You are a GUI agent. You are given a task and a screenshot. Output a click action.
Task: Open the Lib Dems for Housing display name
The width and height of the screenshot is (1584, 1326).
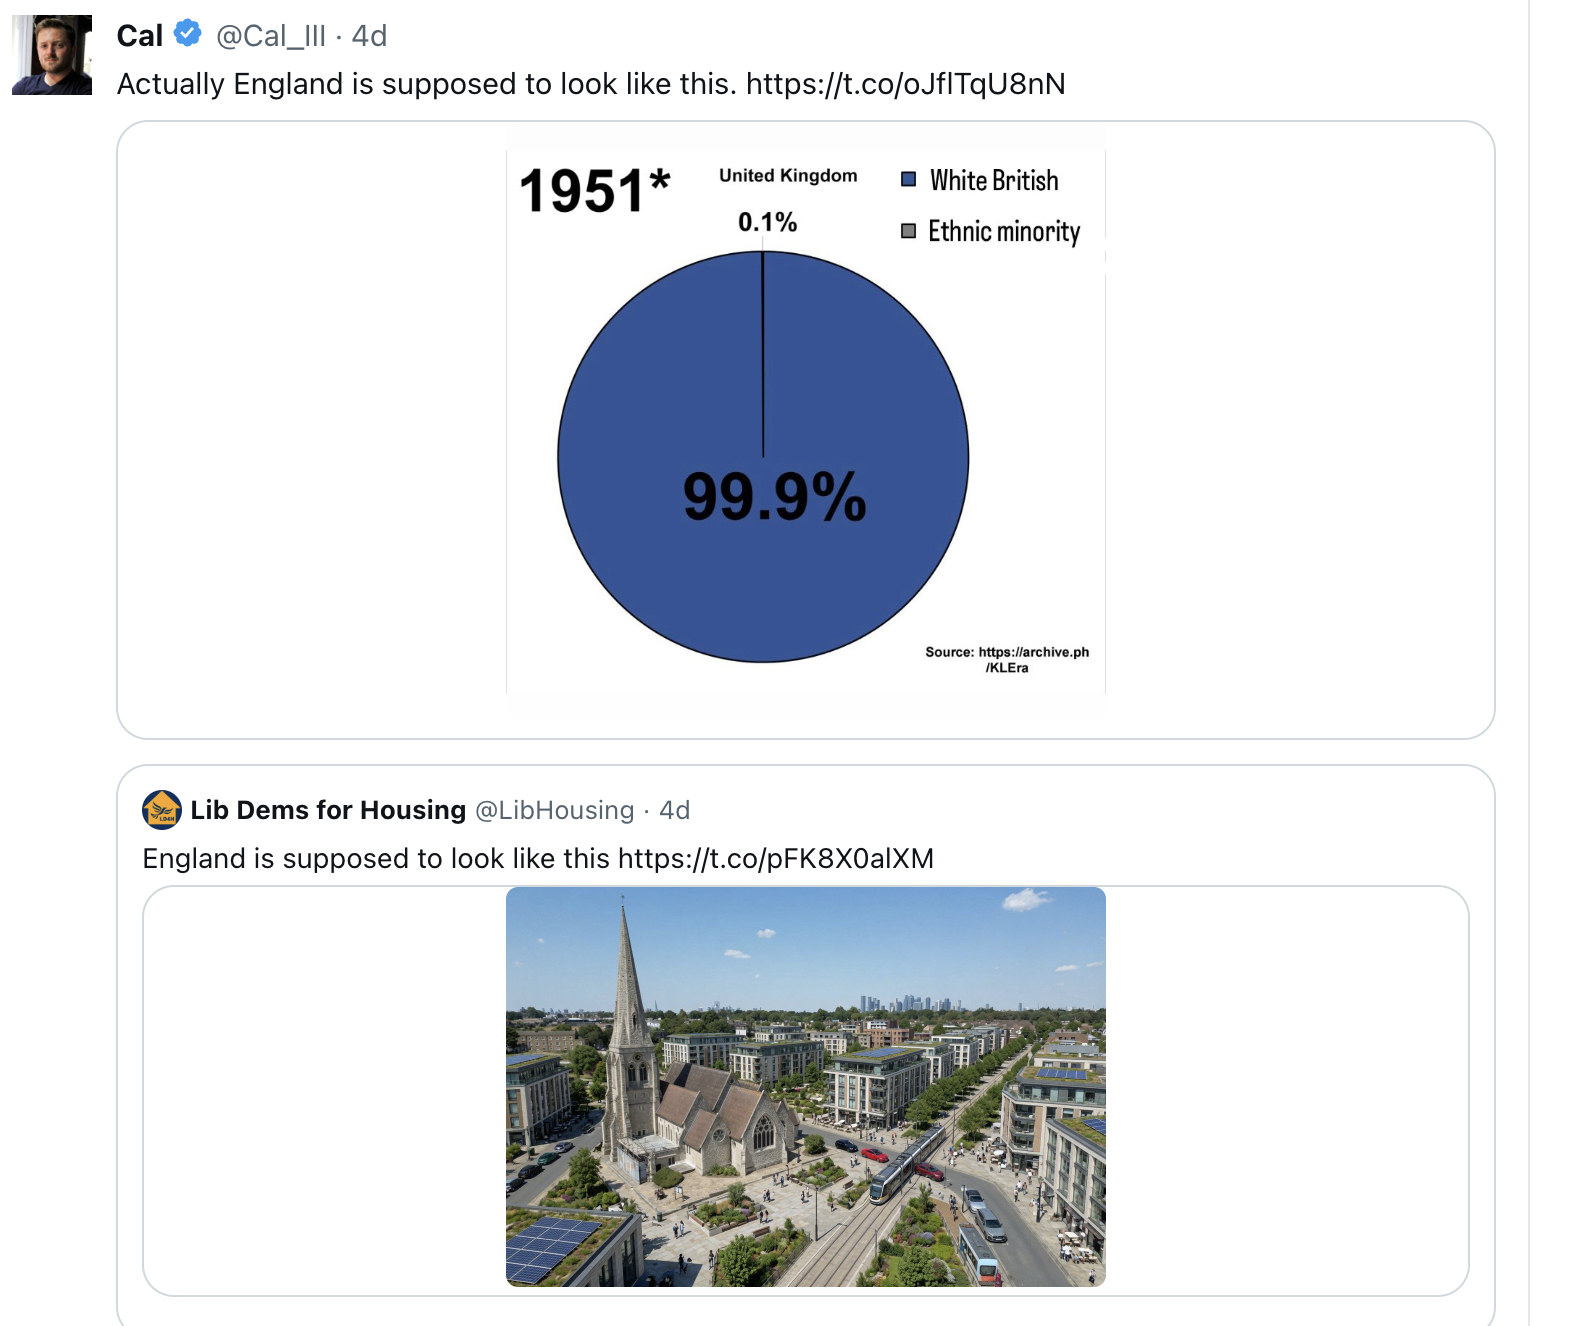(328, 810)
